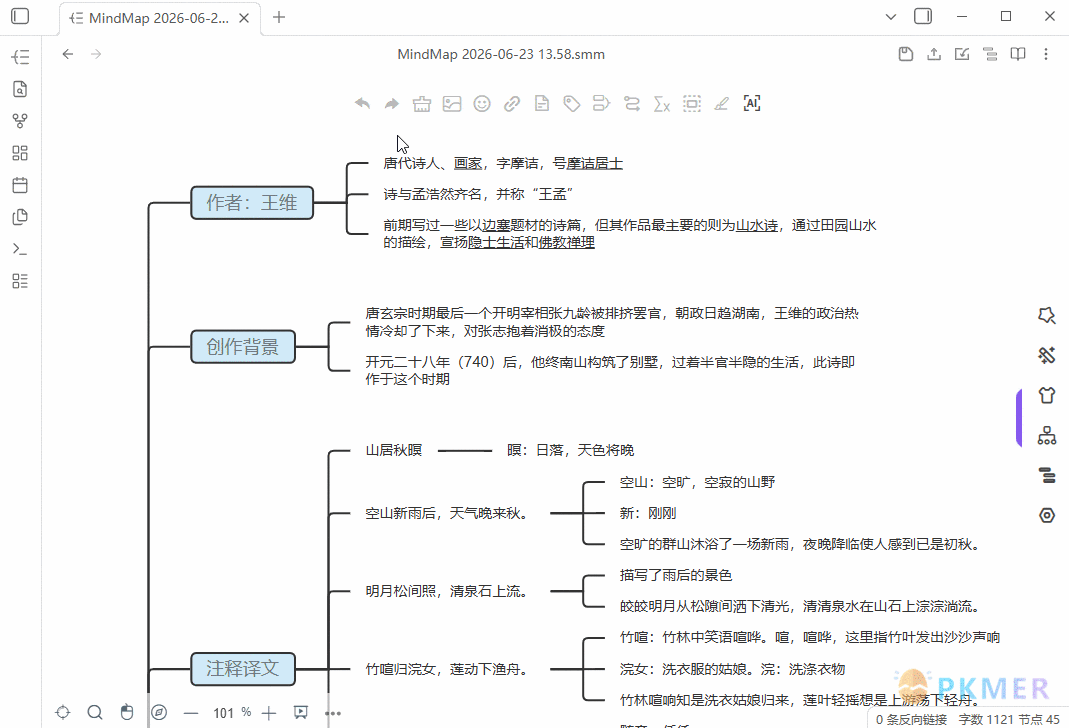Click the 佛教禅理 underlined link
Viewport: 1069px width, 728px height.
coord(567,243)
